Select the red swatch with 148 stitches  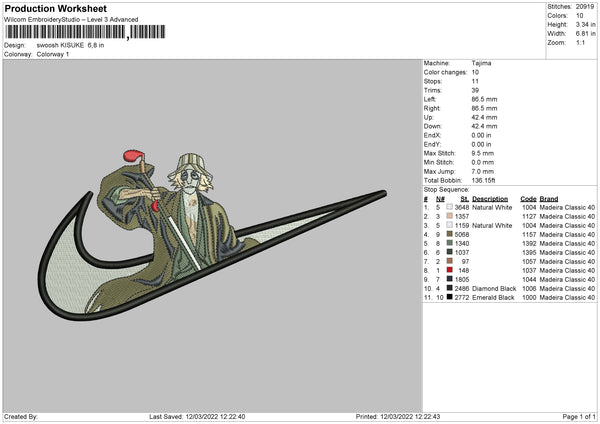point(449,270)
